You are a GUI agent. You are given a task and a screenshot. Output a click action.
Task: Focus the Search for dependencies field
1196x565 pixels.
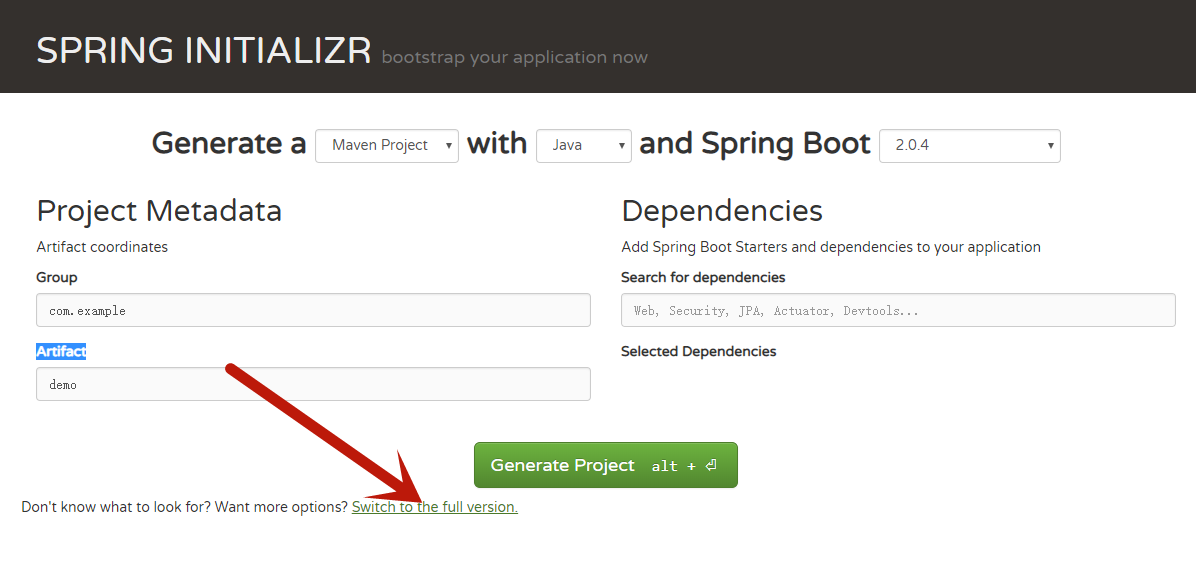(898, 310)
